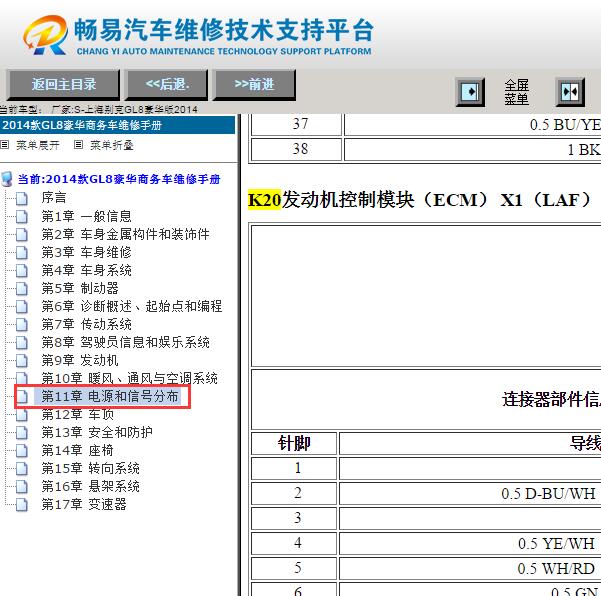Click page icon beside 第7章 传动系统

point(22,324)
